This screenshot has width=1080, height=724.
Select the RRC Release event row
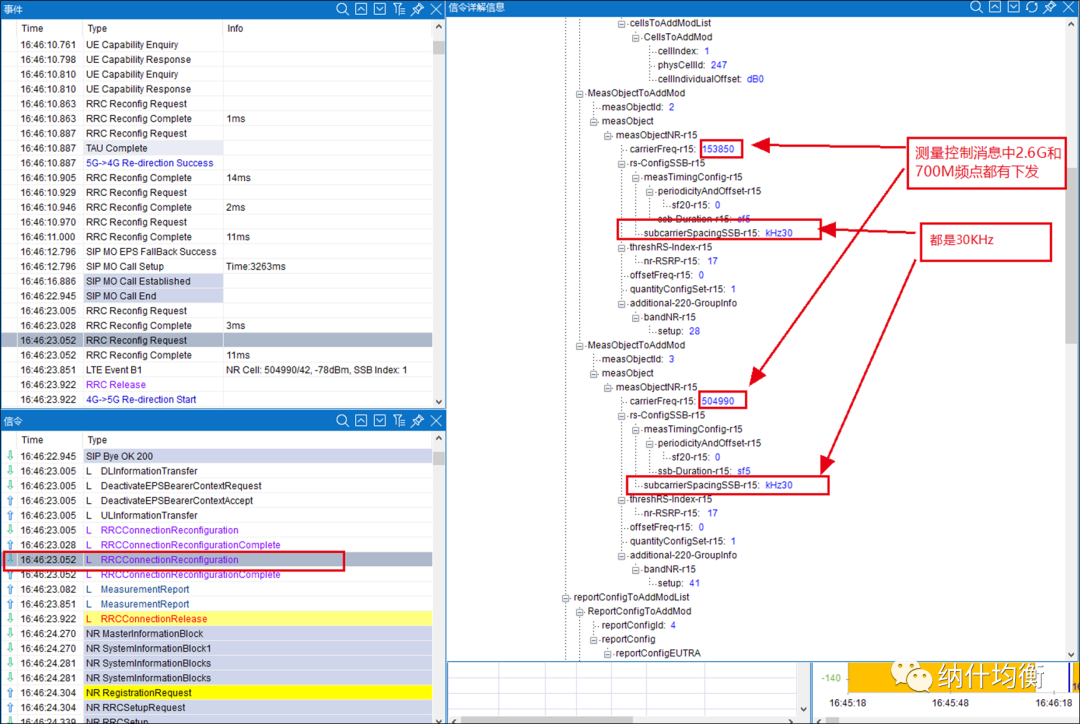(116, 384)
